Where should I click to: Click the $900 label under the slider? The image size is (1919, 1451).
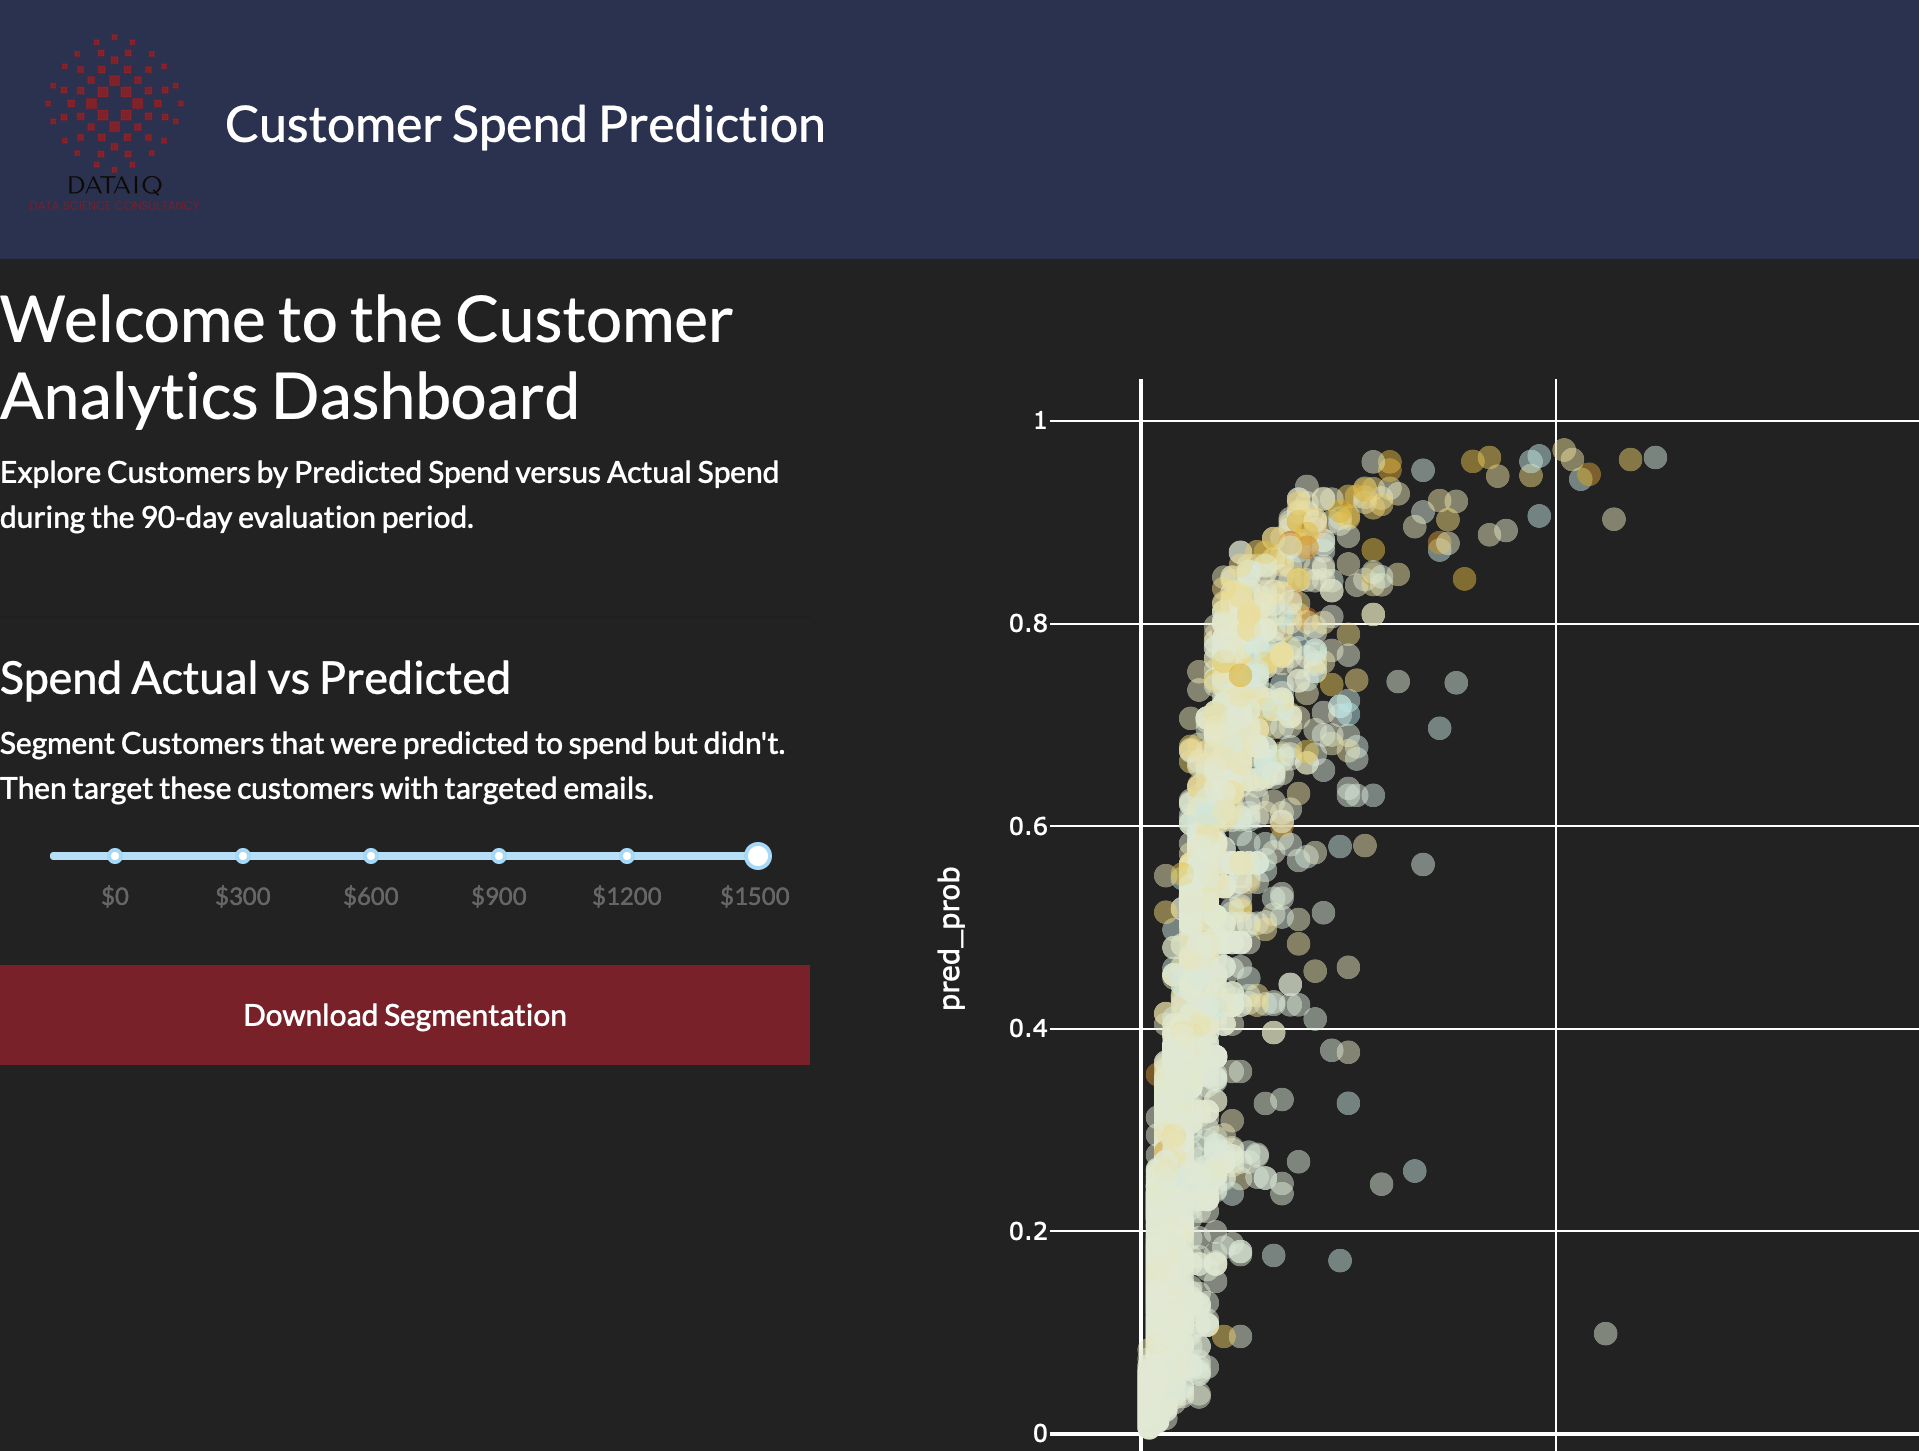pyautogui.click(x=499, y=896)
